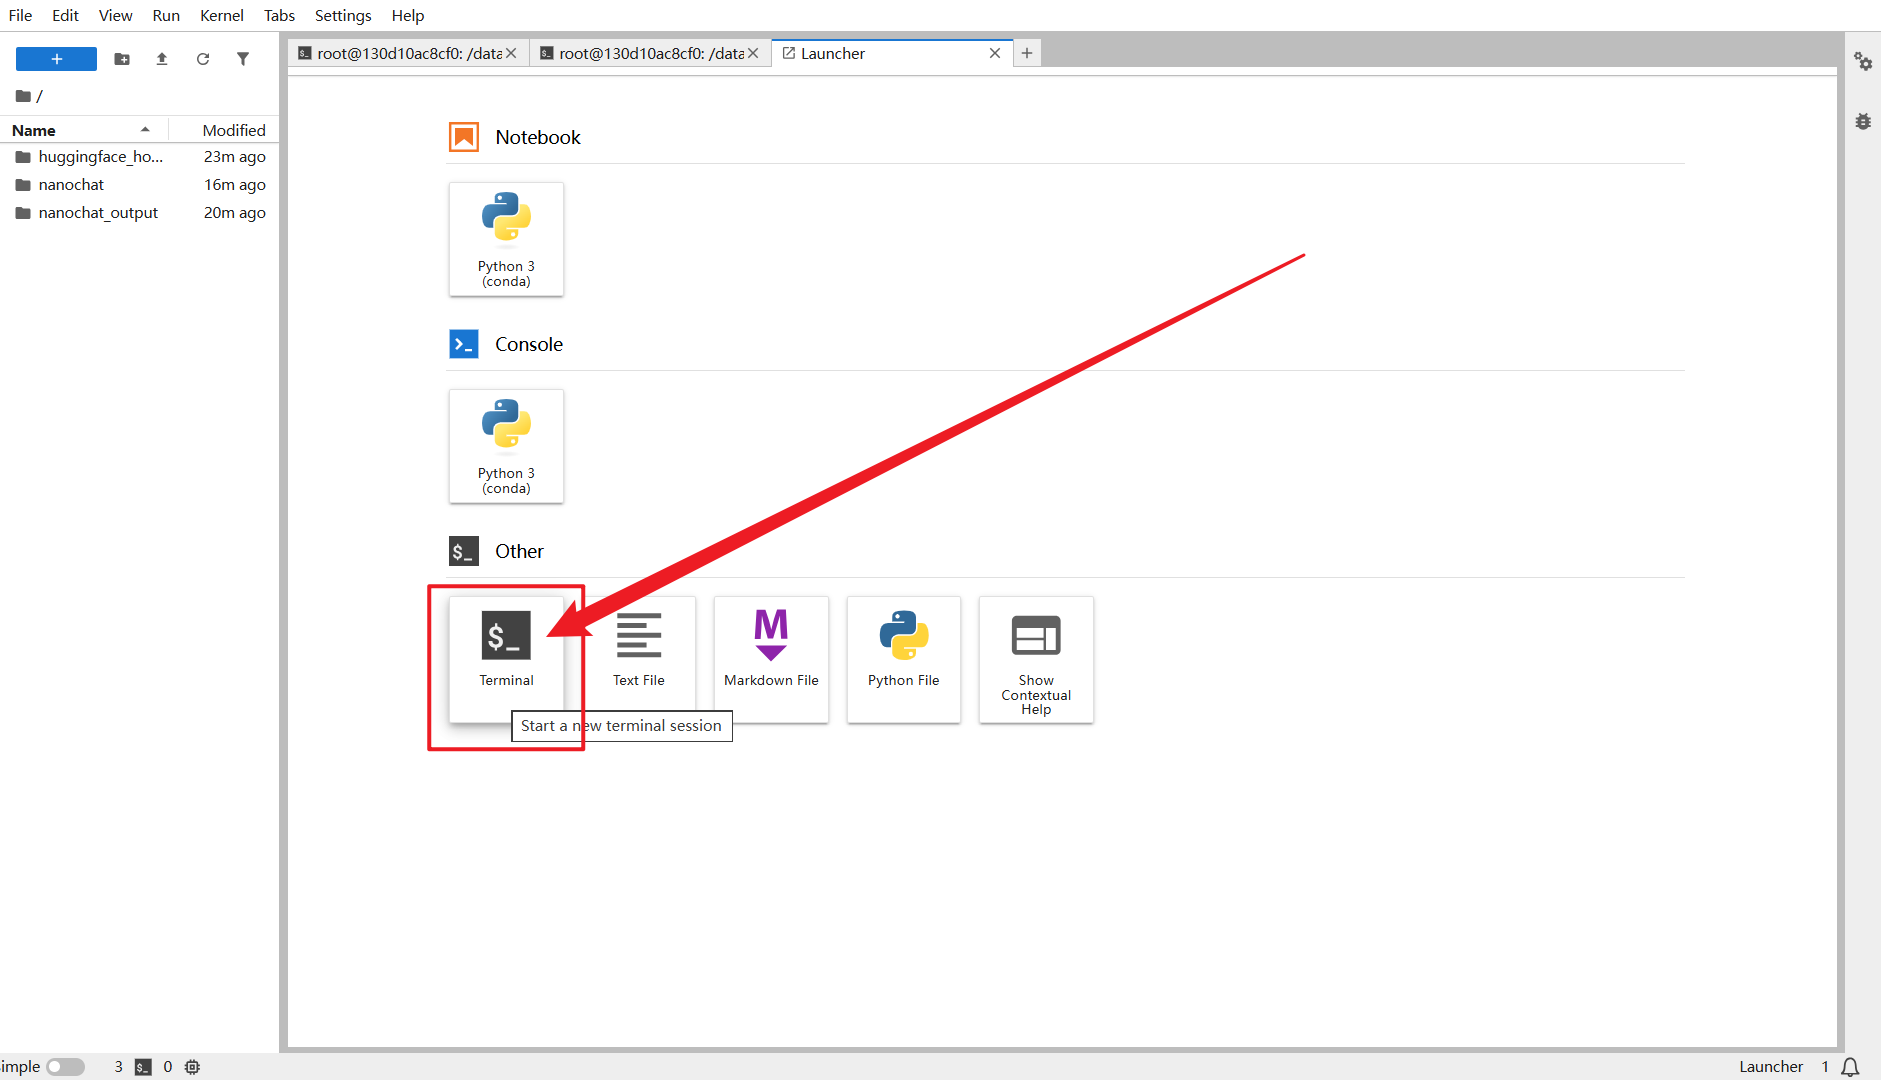This screenshot has height=1080, width=1881.
Task: Open Show Contextual Help card
Action: click(1036, 659)
